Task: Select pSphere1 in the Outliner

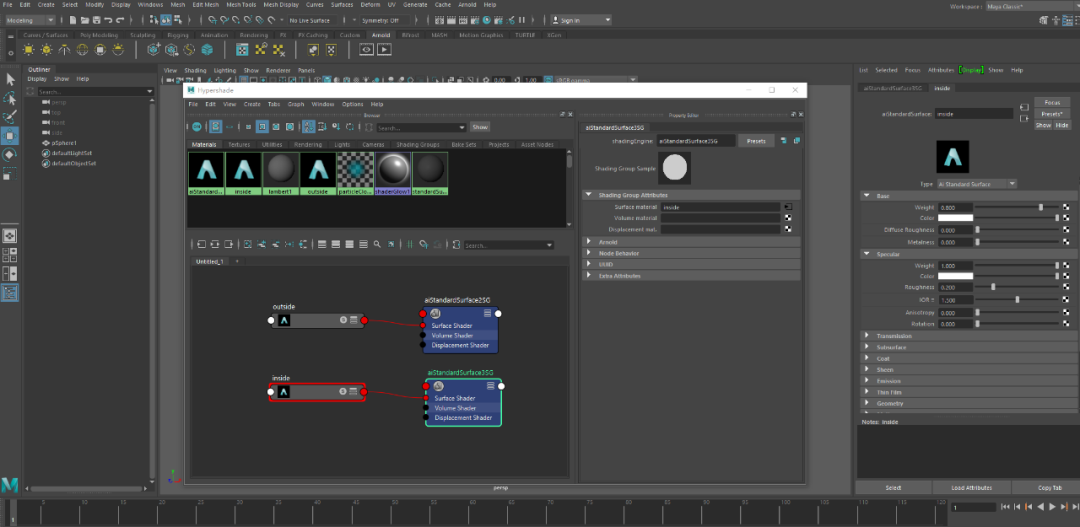Action: click(64, 143)
